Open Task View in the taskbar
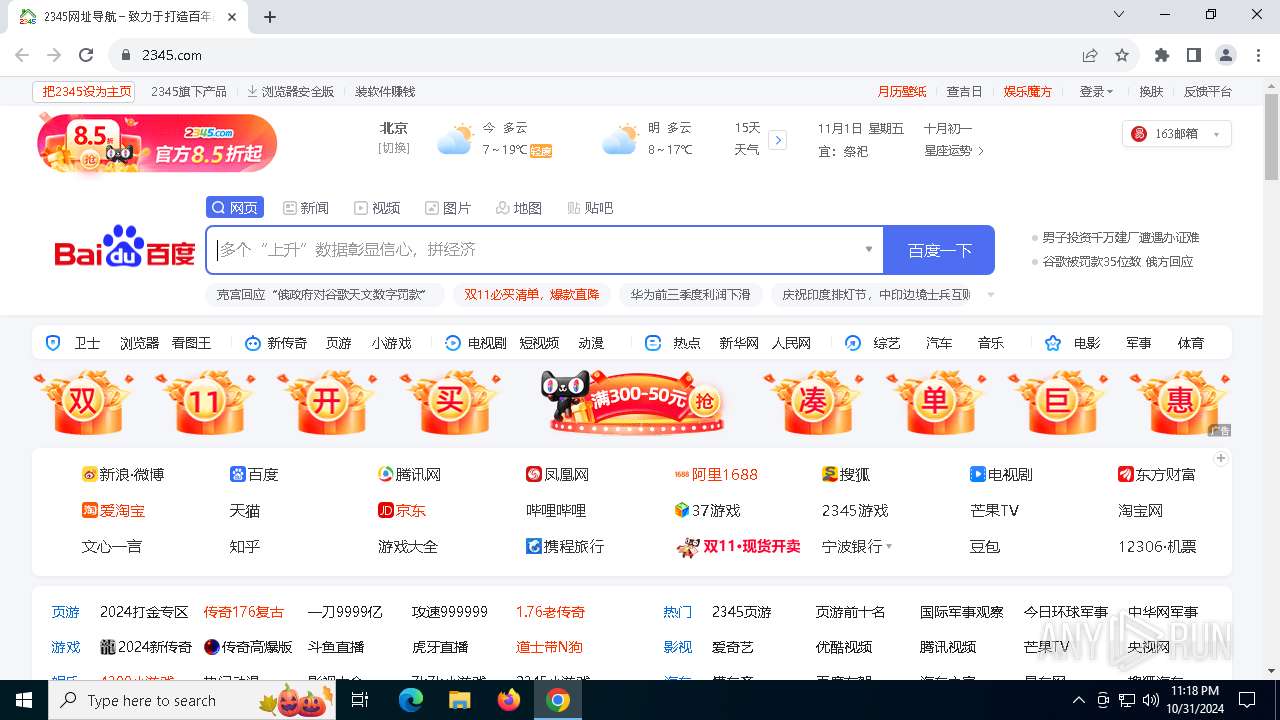The height and width of the screenshot is (720, 1280). 360,700
